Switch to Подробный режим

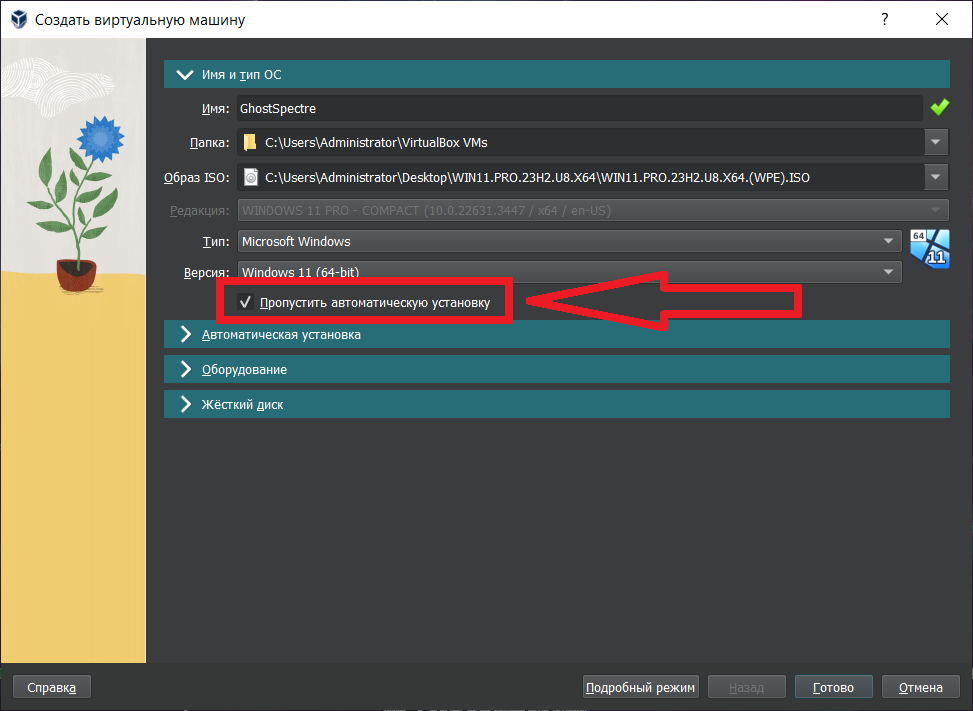point(640,687)
